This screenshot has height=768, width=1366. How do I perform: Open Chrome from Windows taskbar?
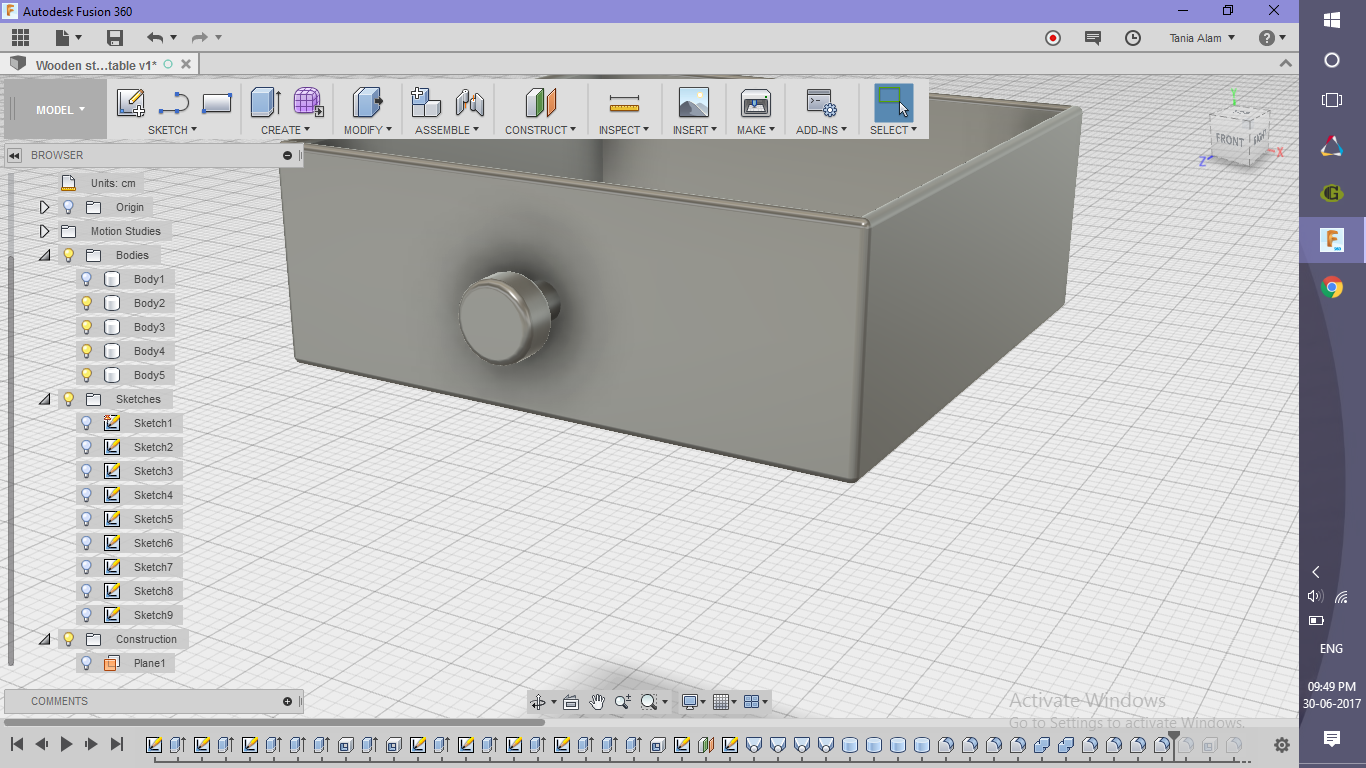[x=1332, y=288]
